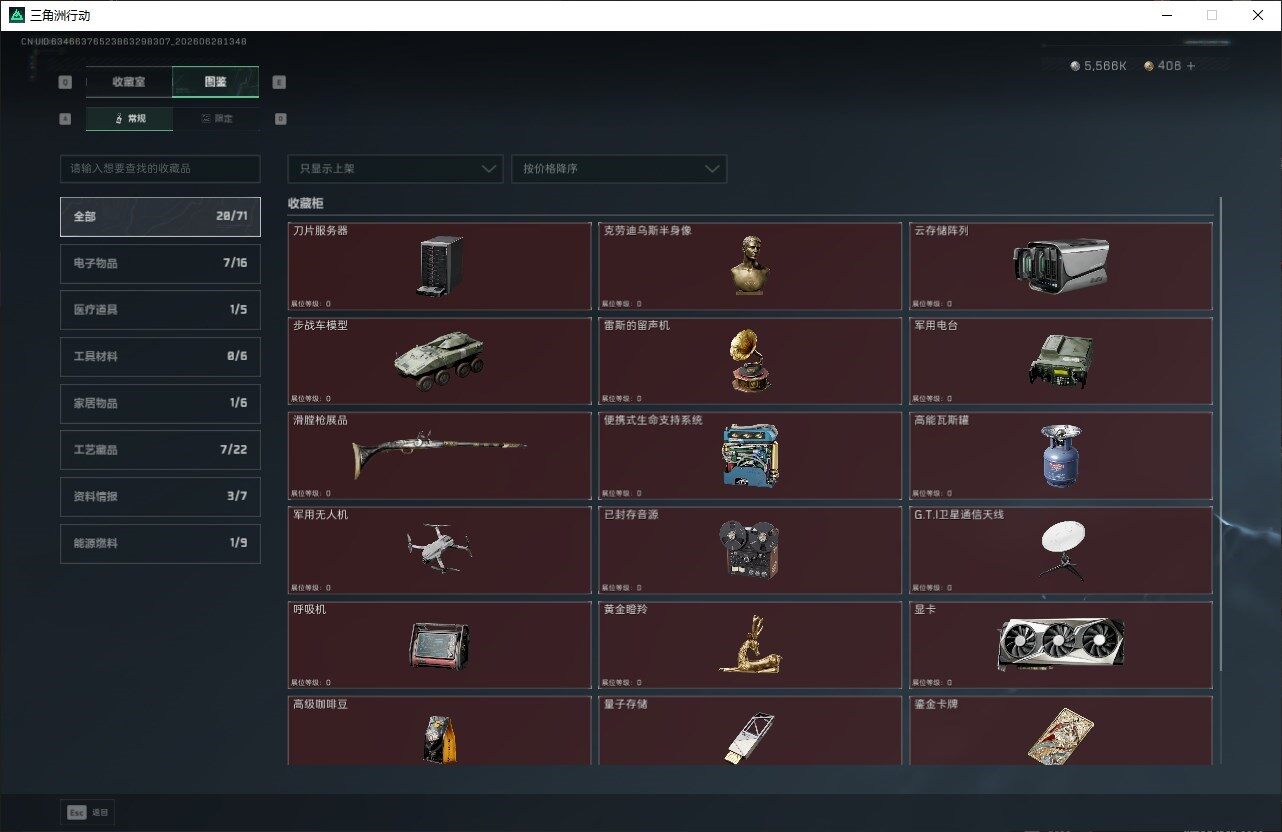Image resolution: width=1282 pixels, height=832 pixels.
Task: Open the 收藏室 tab
Action: click(129, 82)
